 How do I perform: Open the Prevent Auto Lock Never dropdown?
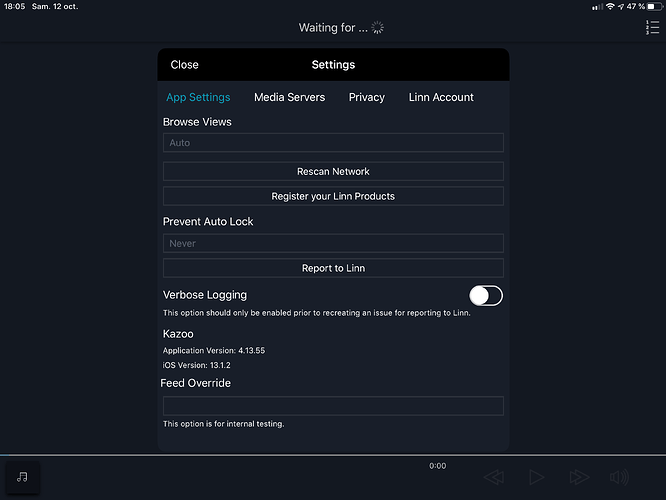[333, 243]
